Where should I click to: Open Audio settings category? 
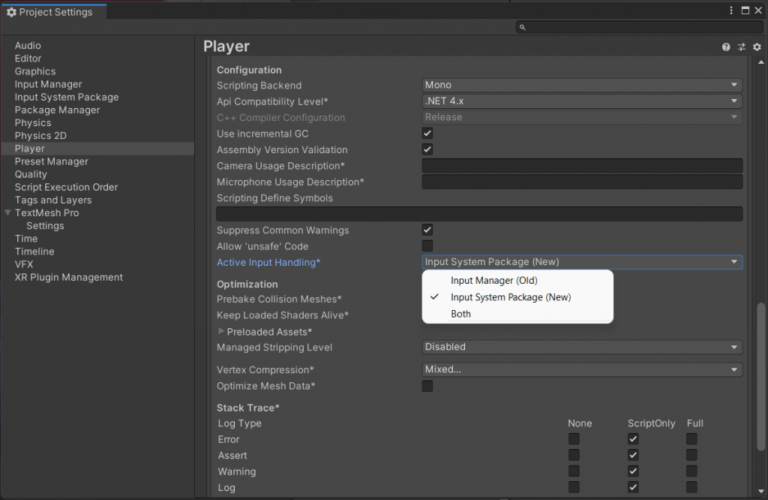coord(28,46)
